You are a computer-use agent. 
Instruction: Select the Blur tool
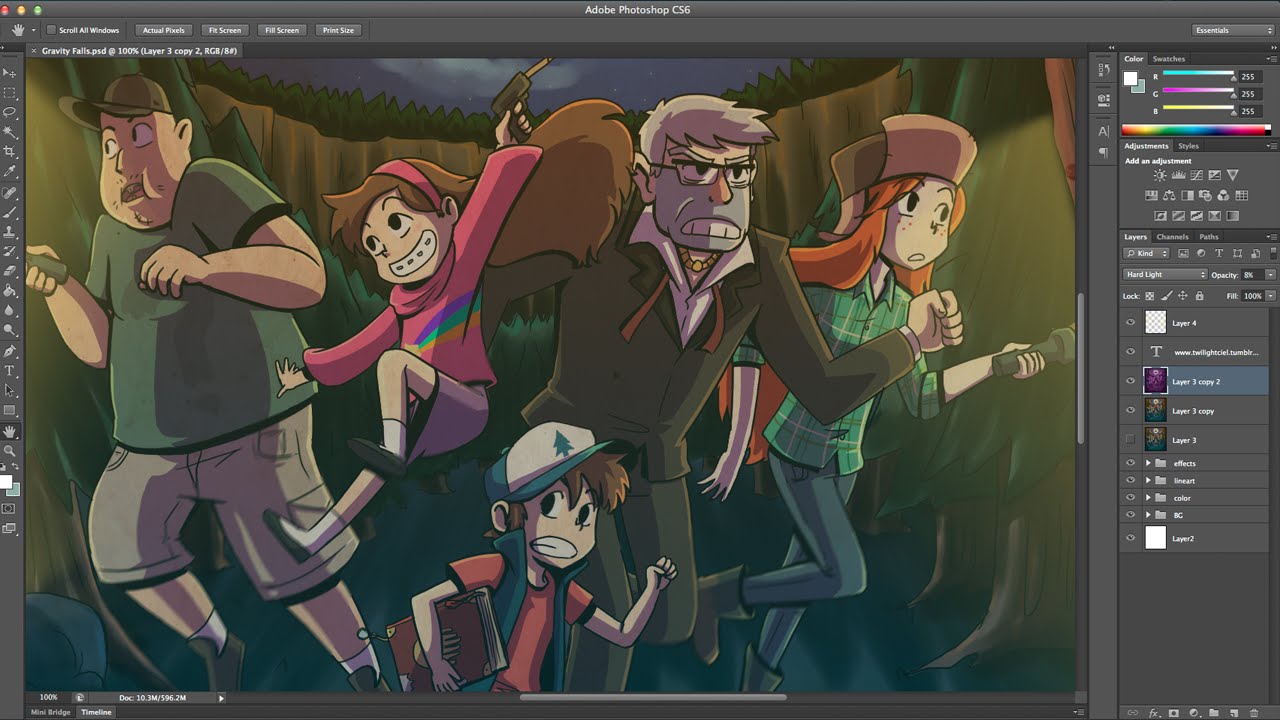[10, 311]
